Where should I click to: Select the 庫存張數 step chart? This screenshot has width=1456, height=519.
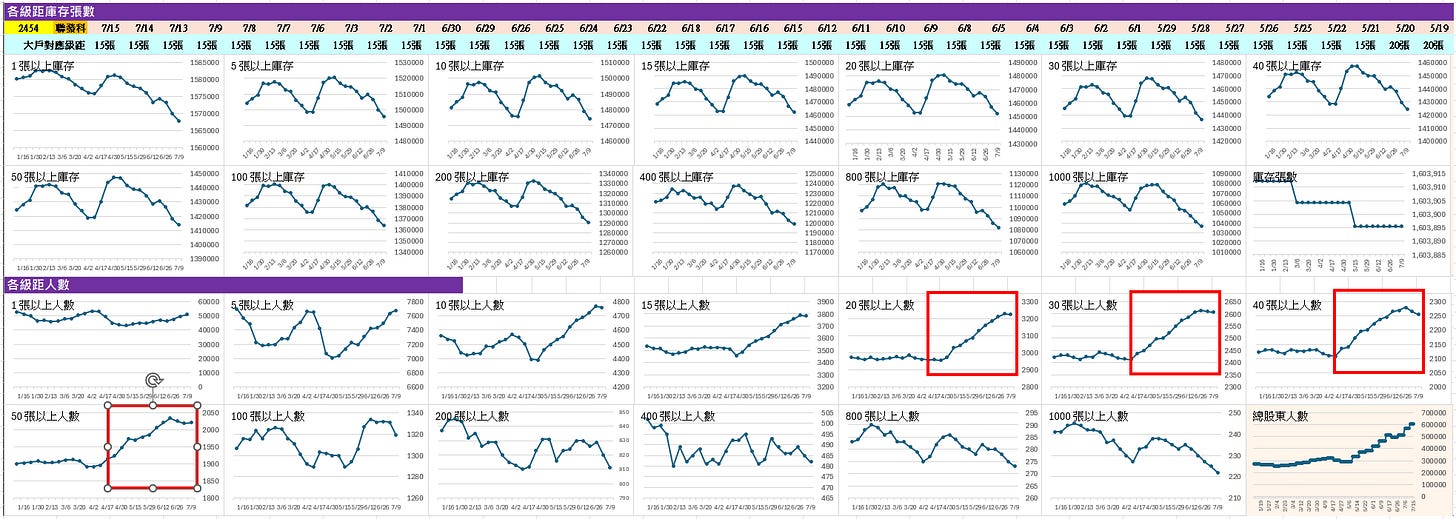click(x=1349, y=220)
